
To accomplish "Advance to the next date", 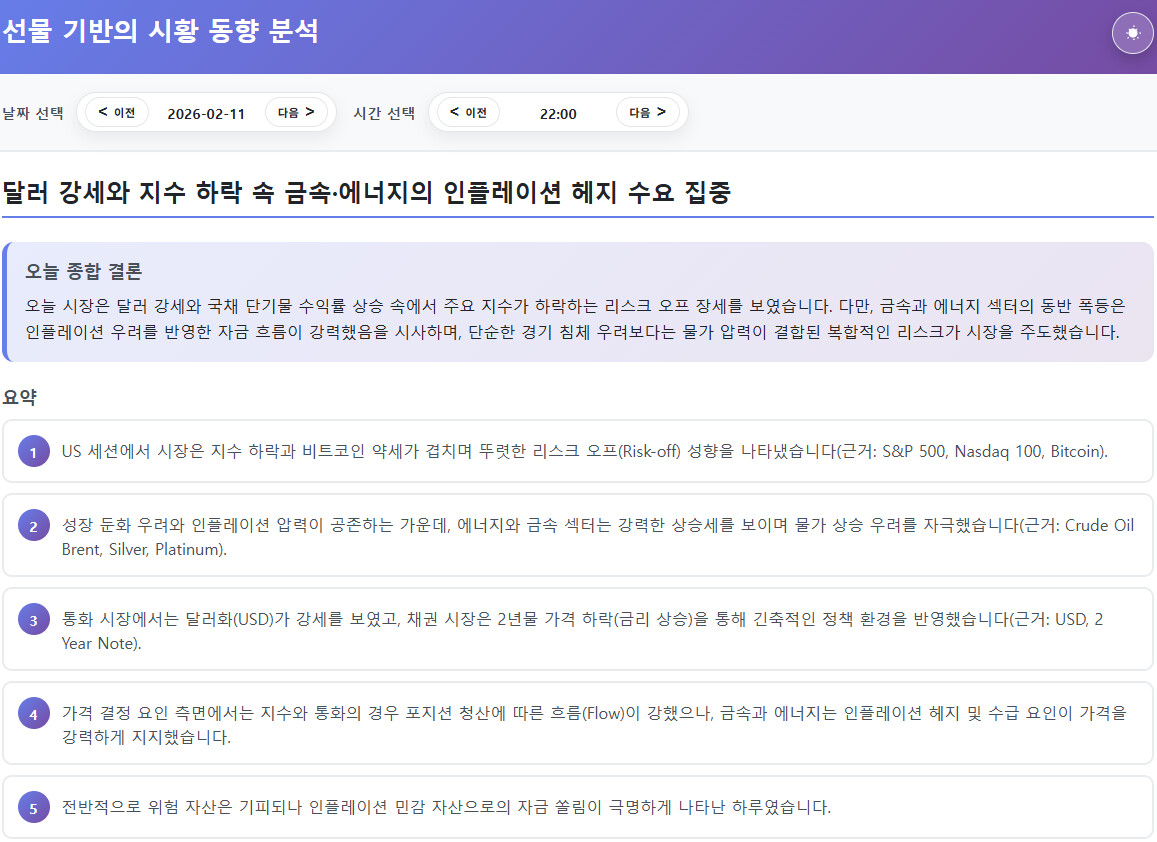I will (x=296, y=112).
